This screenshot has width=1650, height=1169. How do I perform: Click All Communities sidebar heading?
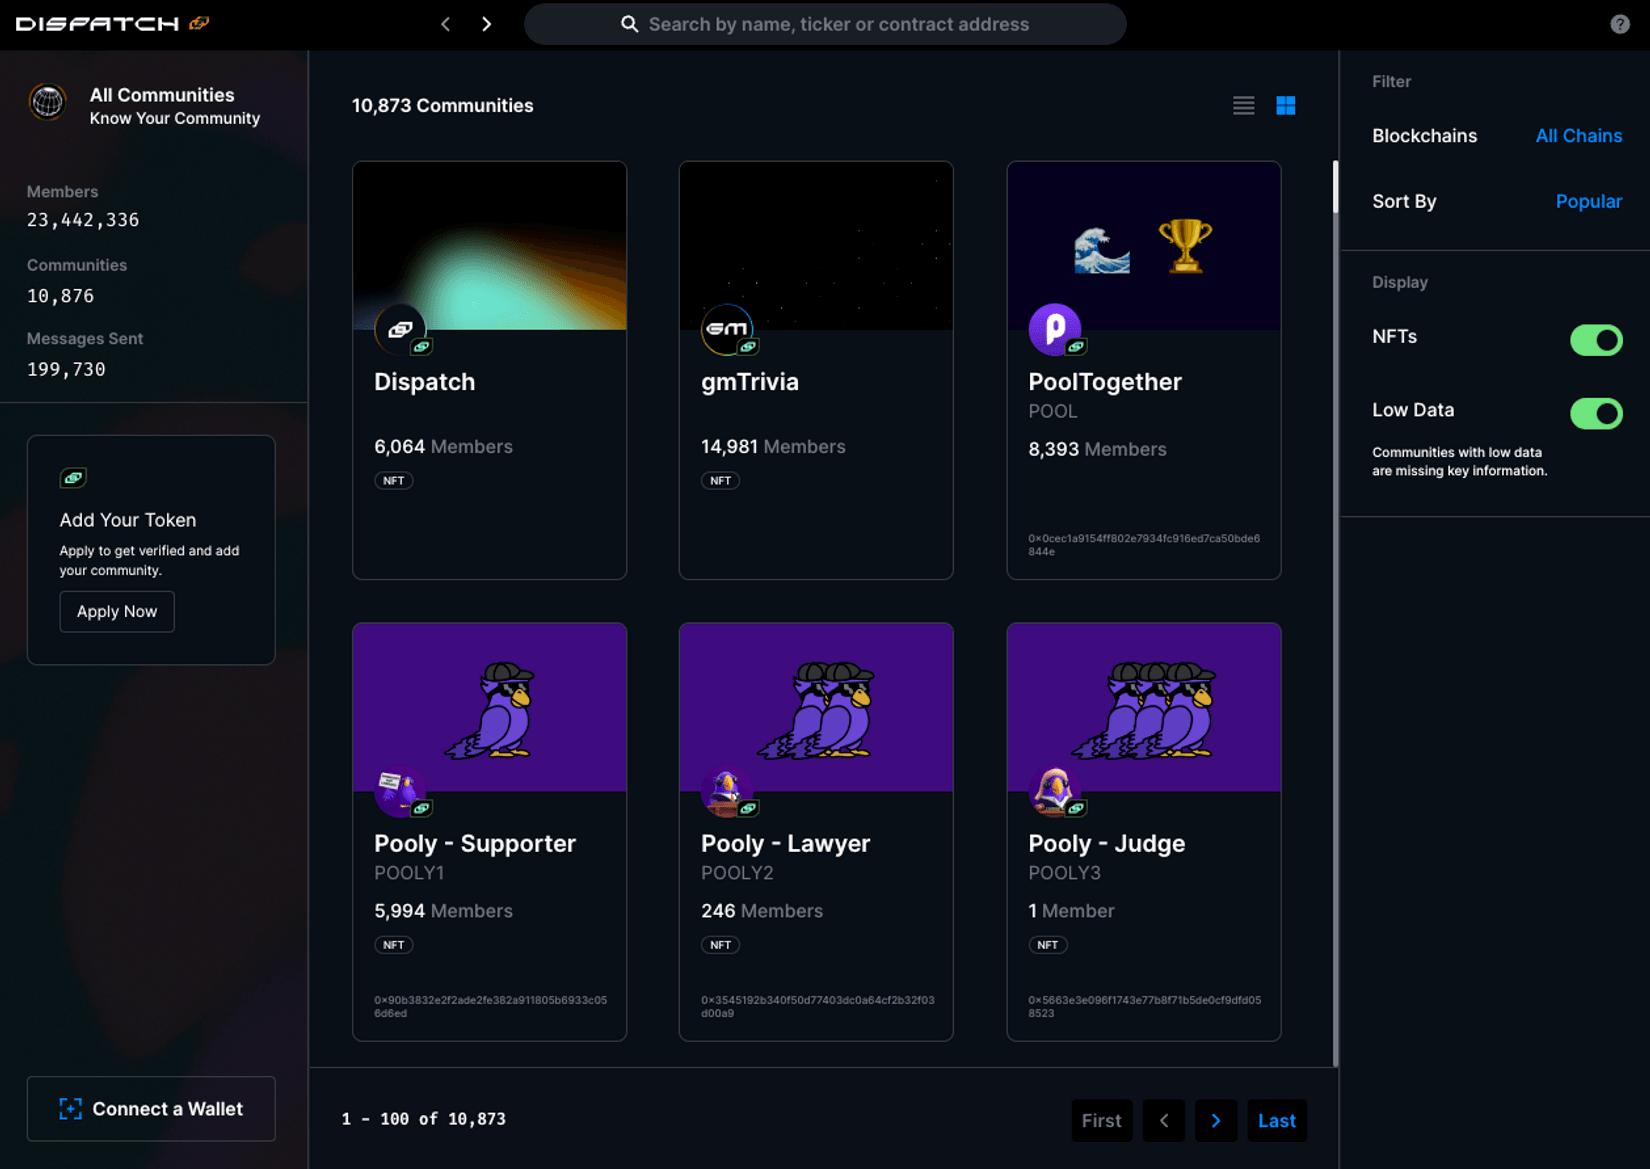[162, 95]
